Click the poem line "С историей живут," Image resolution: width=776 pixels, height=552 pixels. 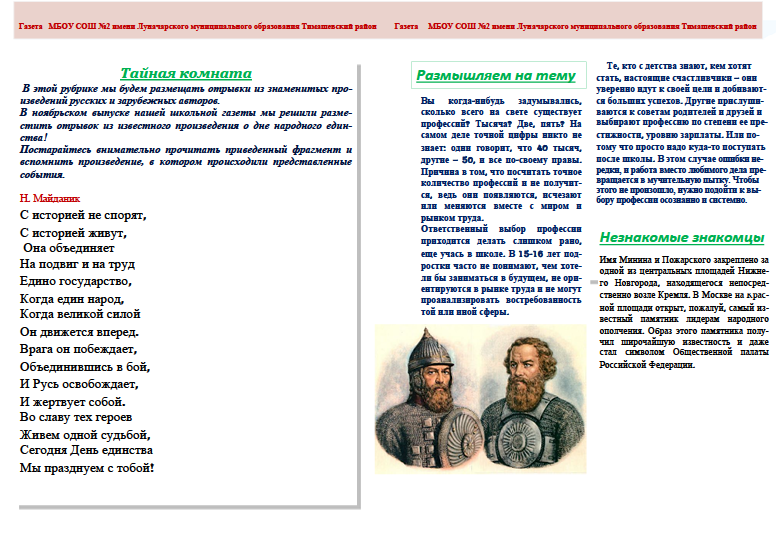73,233
